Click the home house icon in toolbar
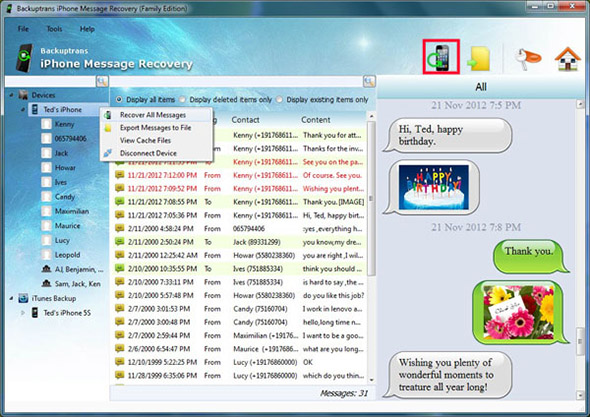The height and width of the screenshot is (417, 590). pos(568,59)
